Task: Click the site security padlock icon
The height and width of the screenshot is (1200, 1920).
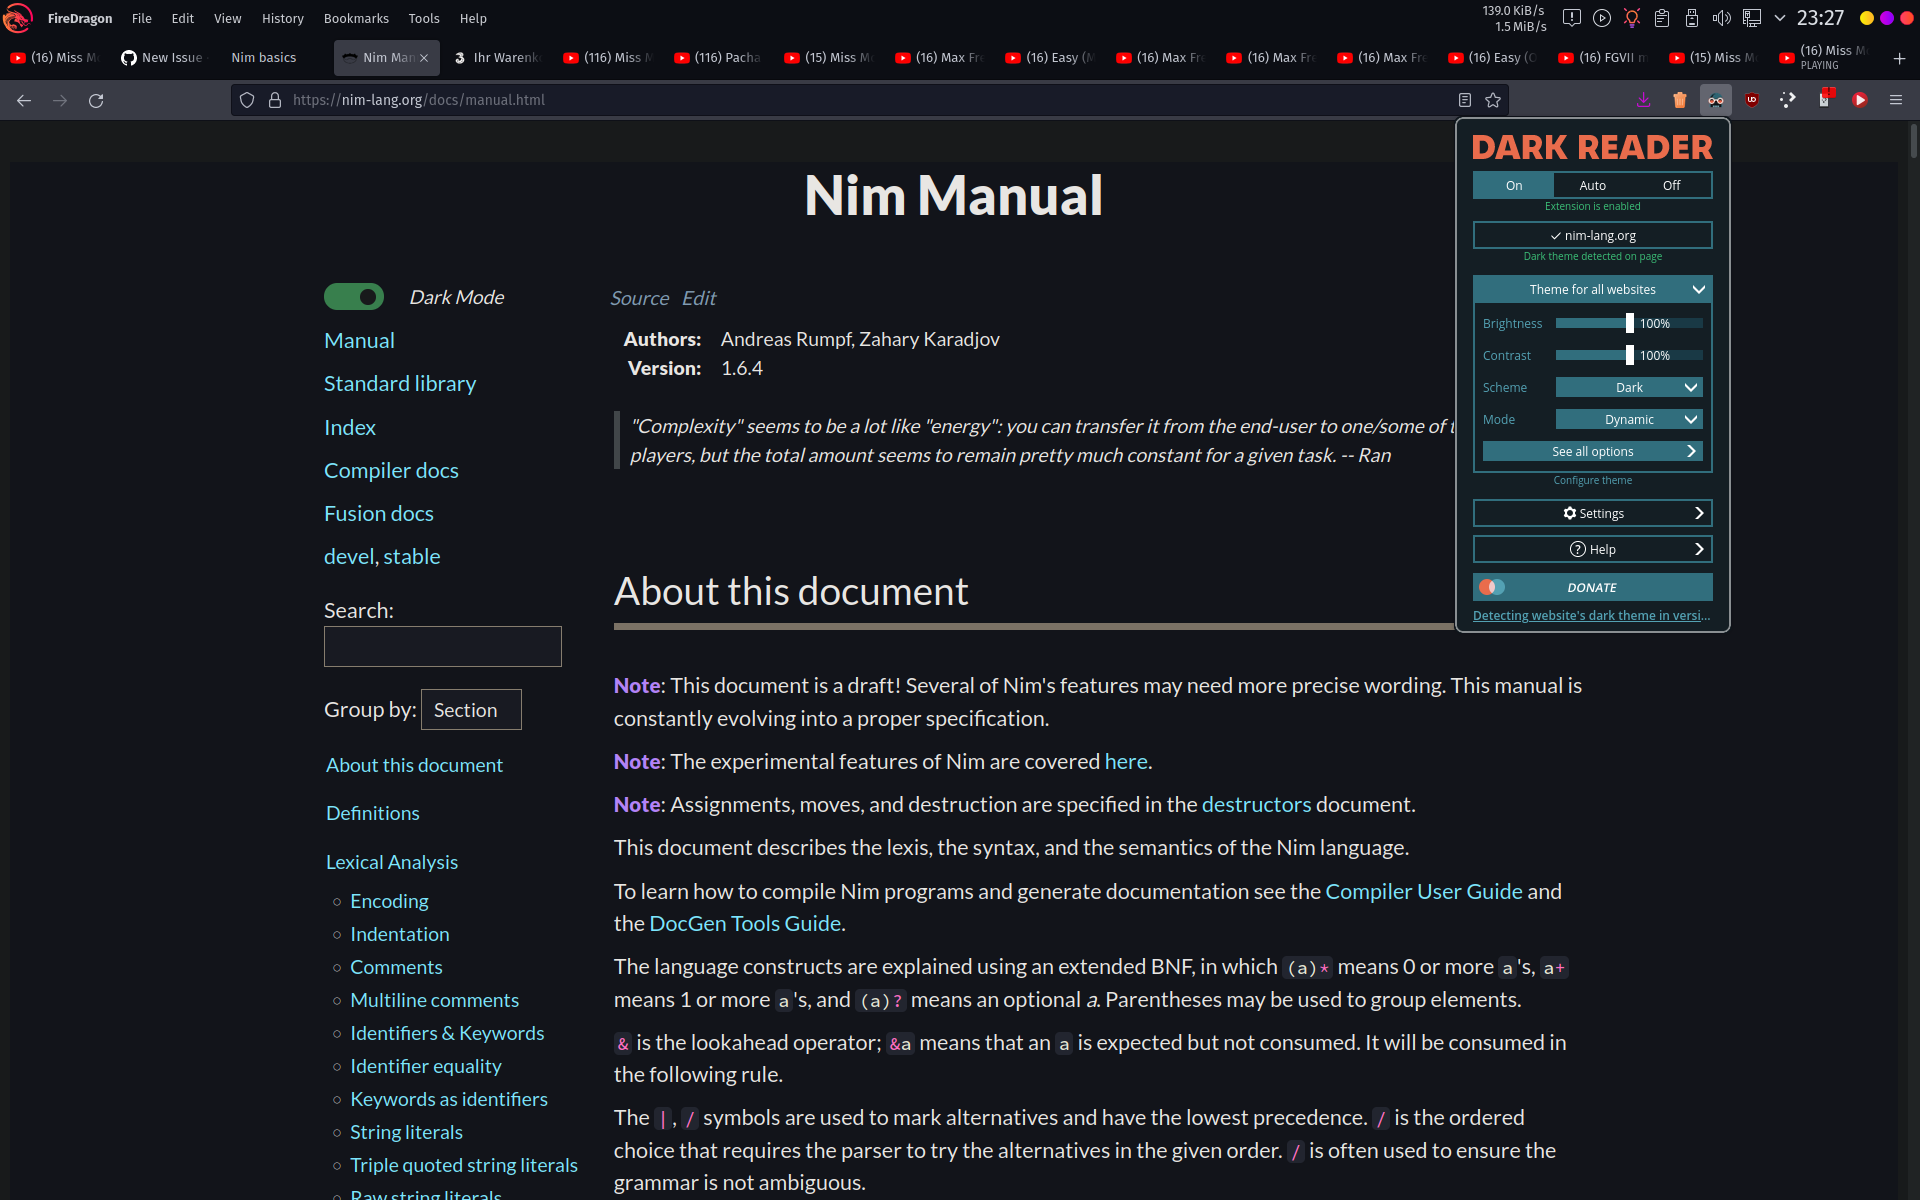Action: (275, 100)
